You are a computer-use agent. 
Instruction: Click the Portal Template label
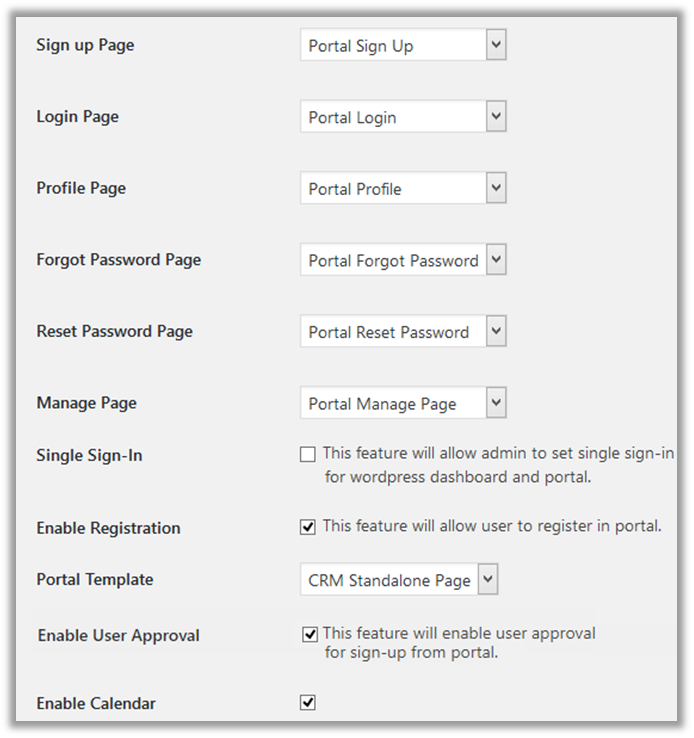pyautogui.click(x=95, y=580)
